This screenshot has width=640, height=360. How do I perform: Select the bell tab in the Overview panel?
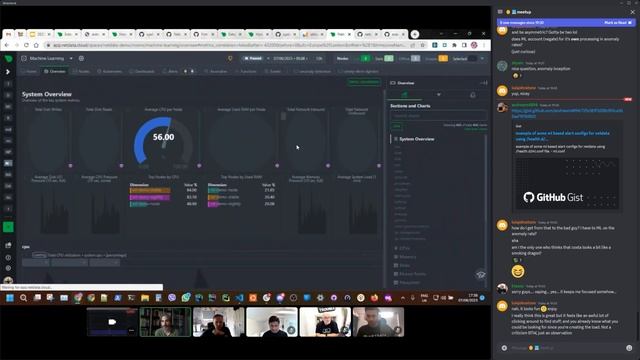[473, 95]
